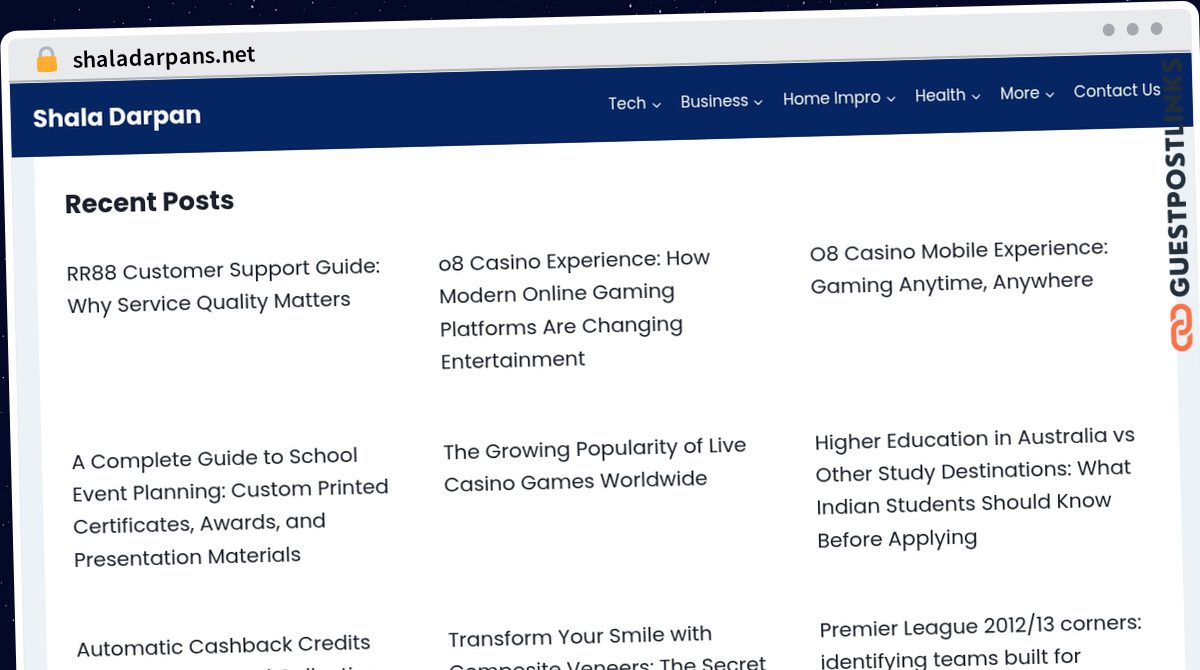Open RR88 Customer Support Guide post
The height and width of the screenshot is (670, 1200).
coord(223,286)
